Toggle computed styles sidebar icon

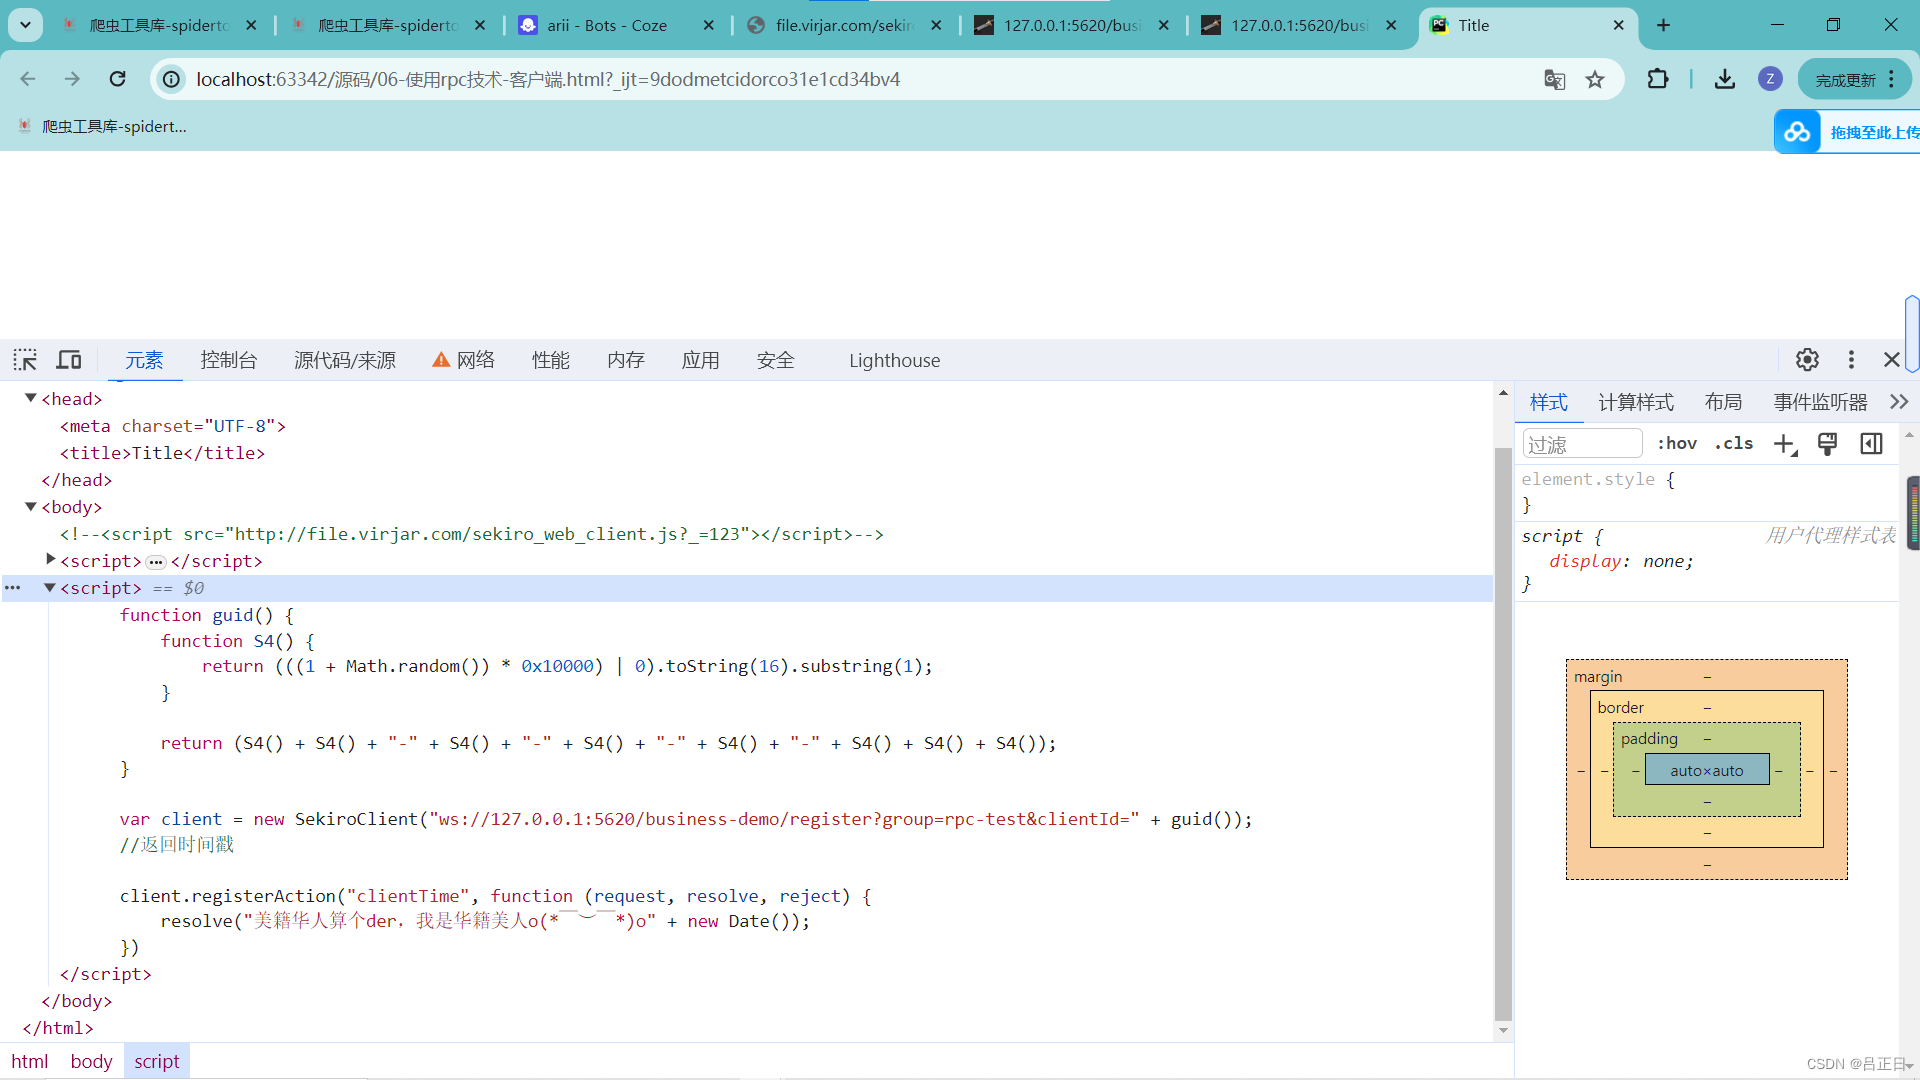point(1871,444)
